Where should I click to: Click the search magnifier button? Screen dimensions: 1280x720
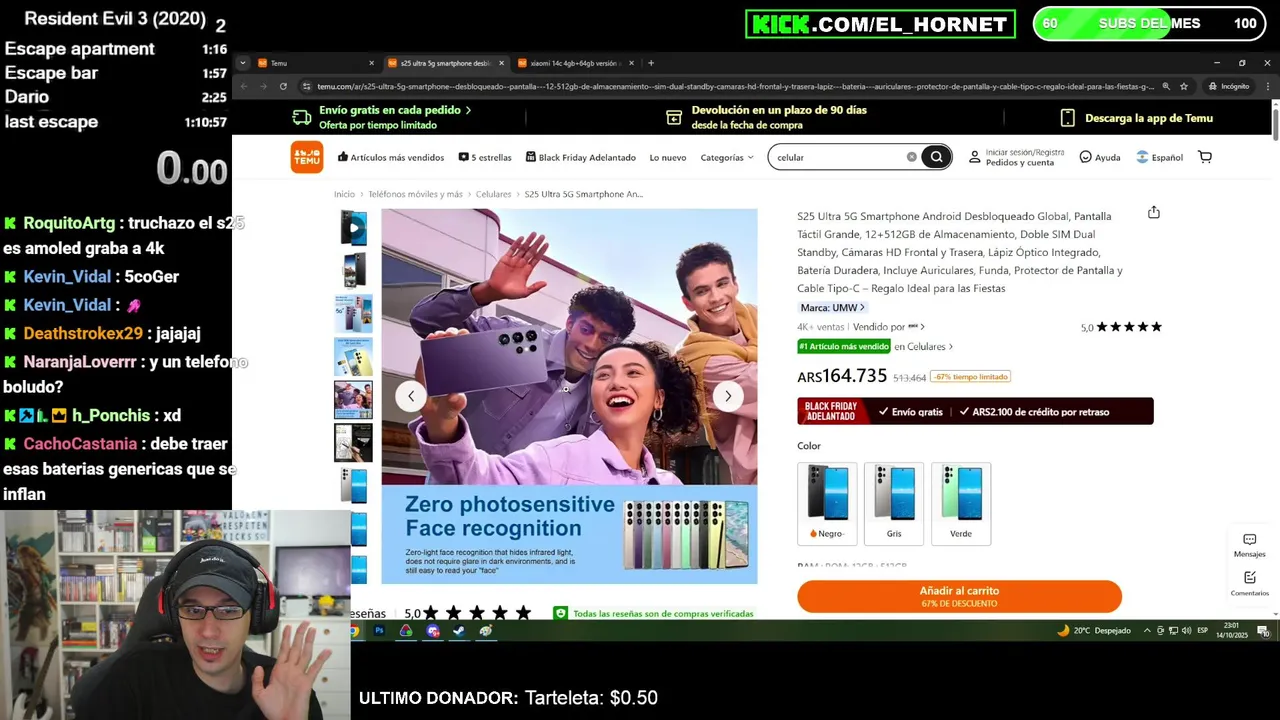(936, 157)
